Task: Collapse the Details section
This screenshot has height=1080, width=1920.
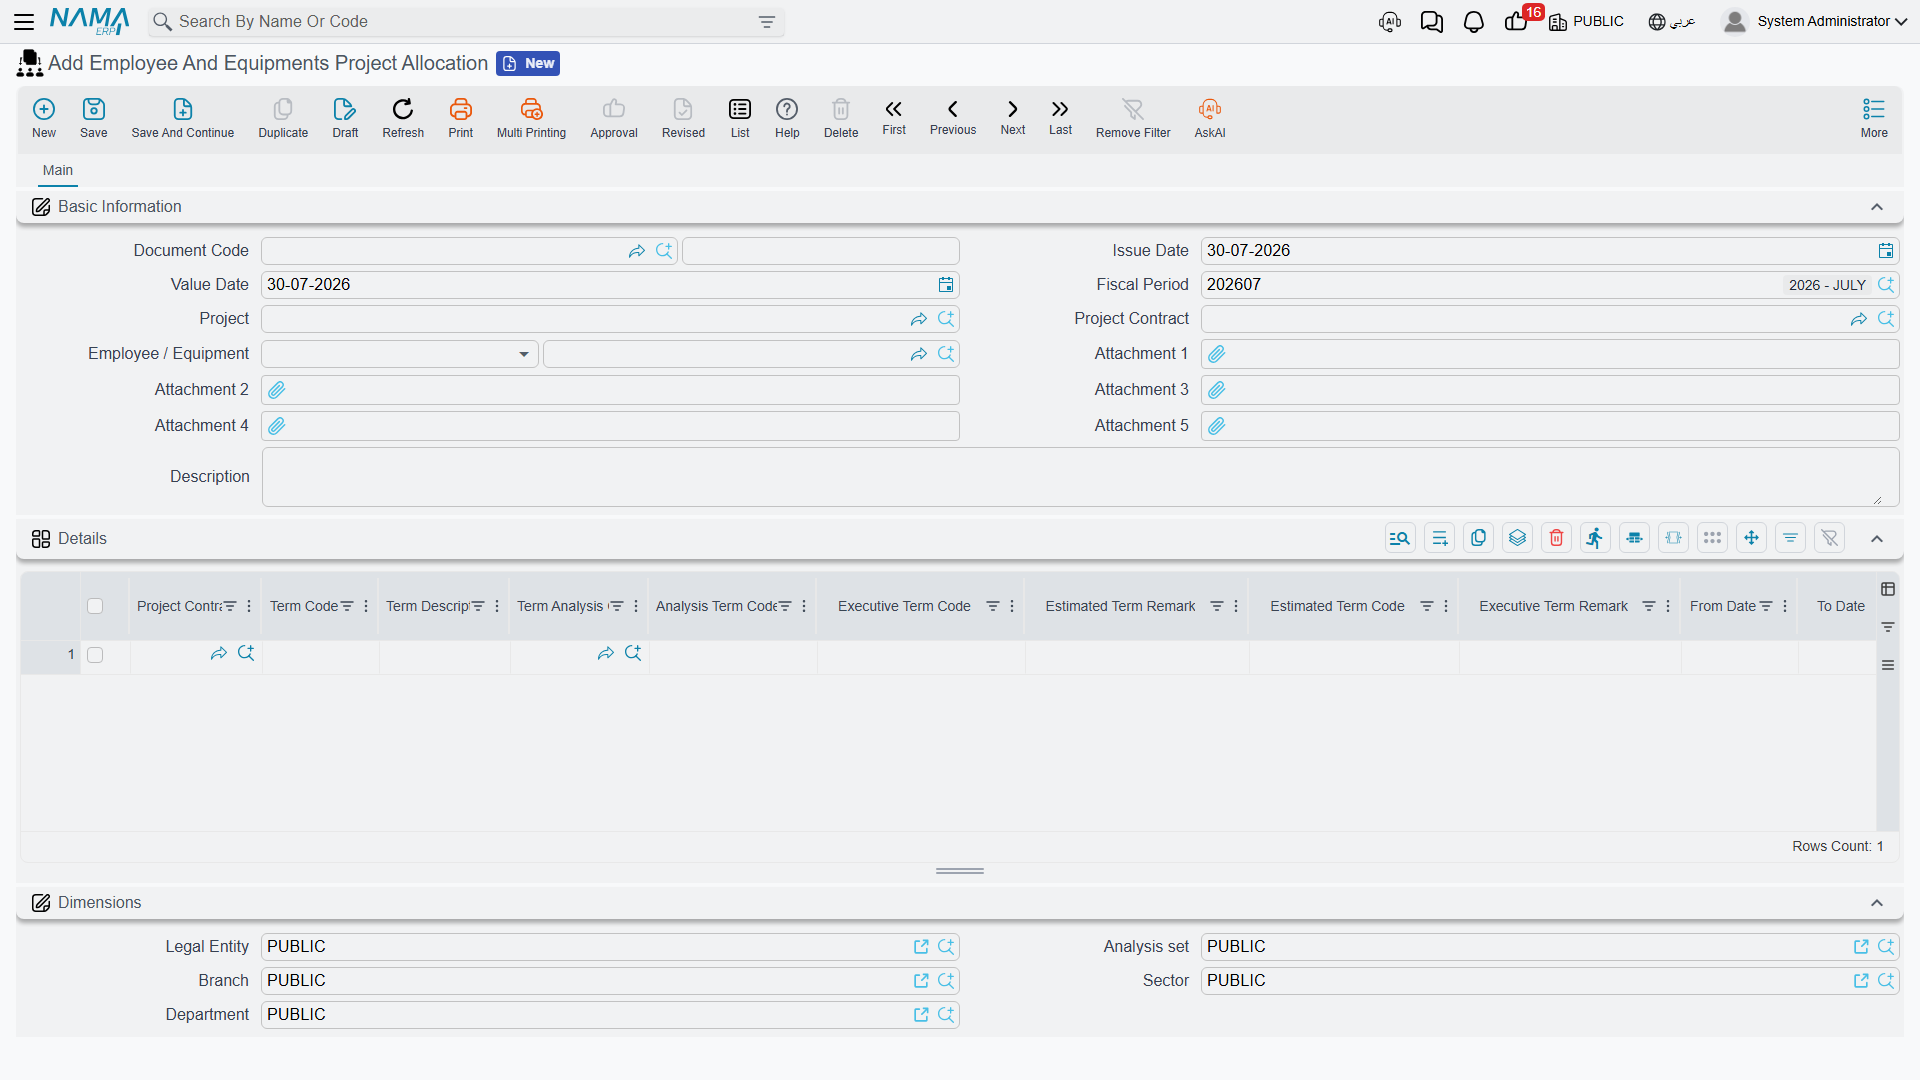Action: 1877,539
